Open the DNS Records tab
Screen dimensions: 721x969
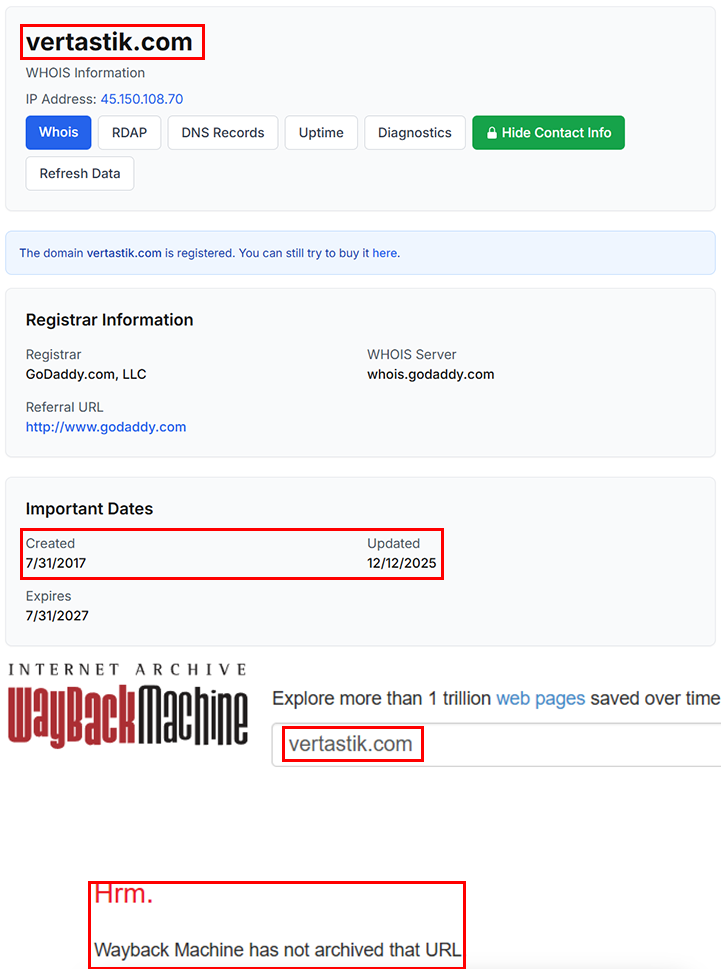[x=222, y=132]
